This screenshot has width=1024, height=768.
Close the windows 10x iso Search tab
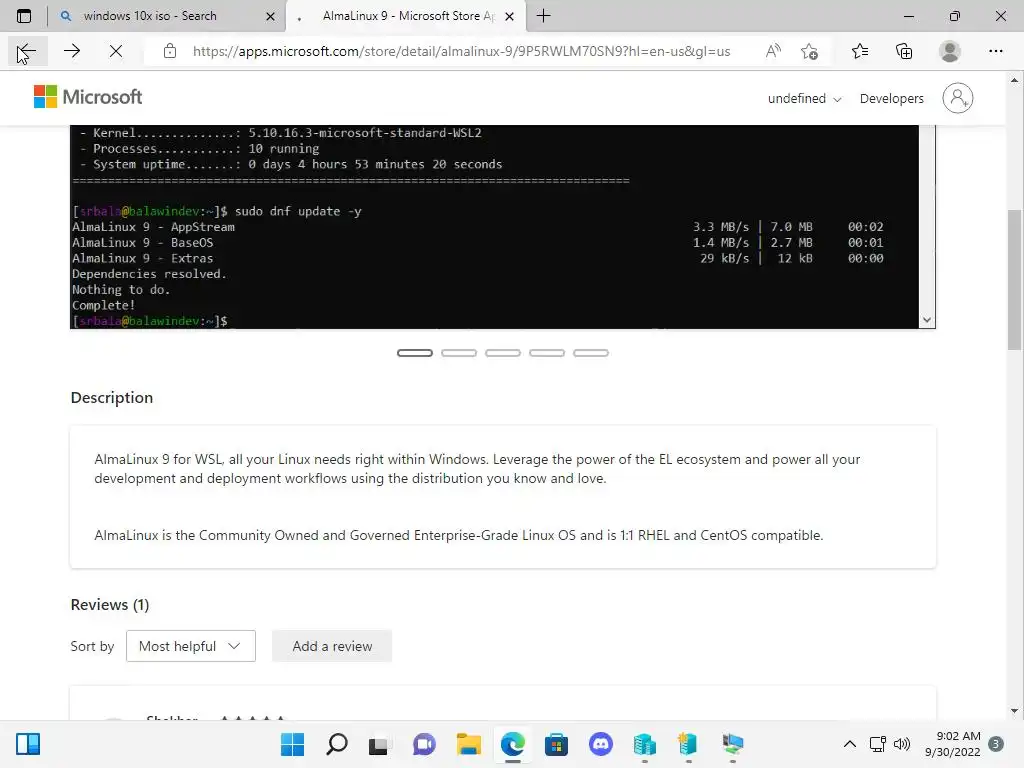pos(270,16)
